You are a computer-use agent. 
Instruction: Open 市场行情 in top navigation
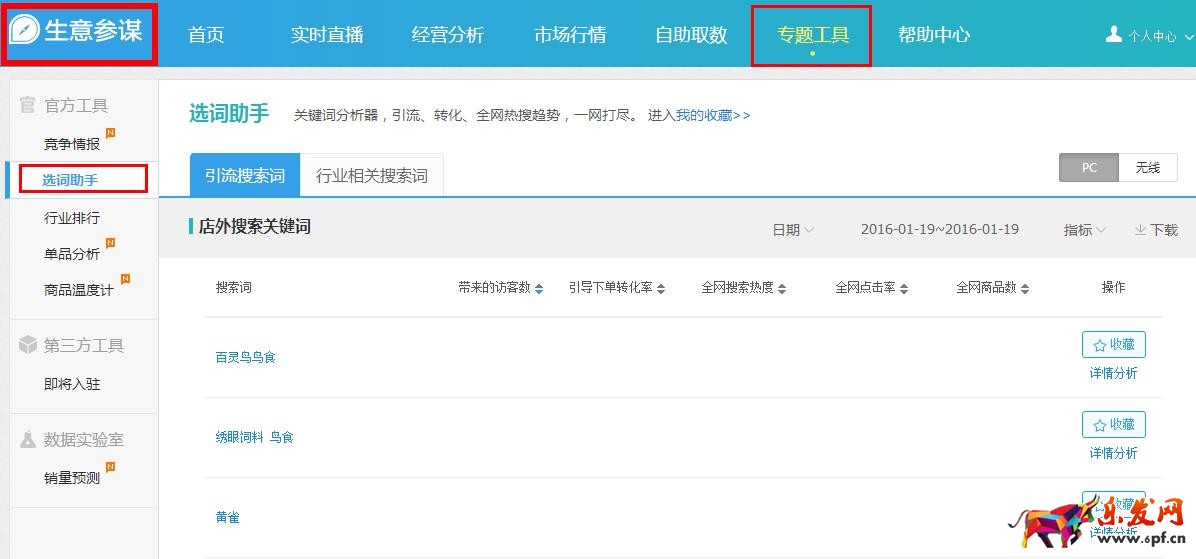tap(570, 35)
